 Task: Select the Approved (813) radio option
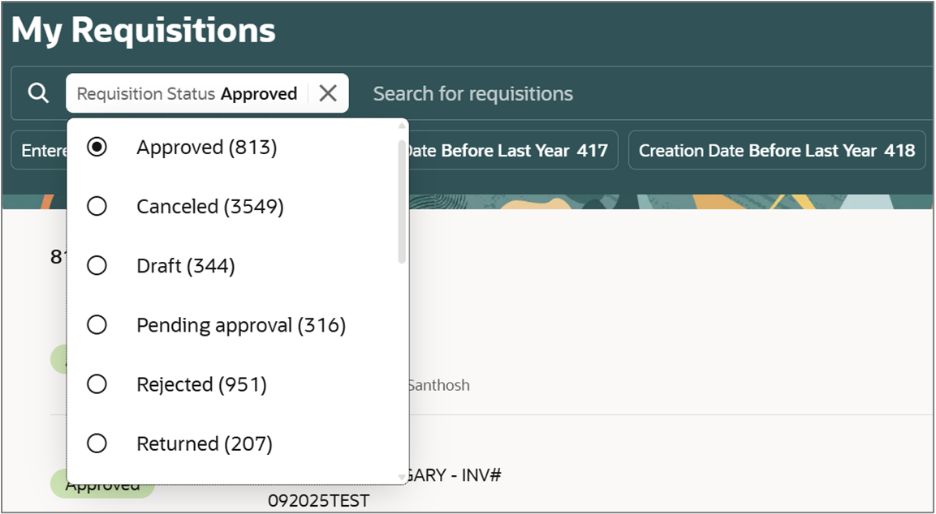pos(97,147)
